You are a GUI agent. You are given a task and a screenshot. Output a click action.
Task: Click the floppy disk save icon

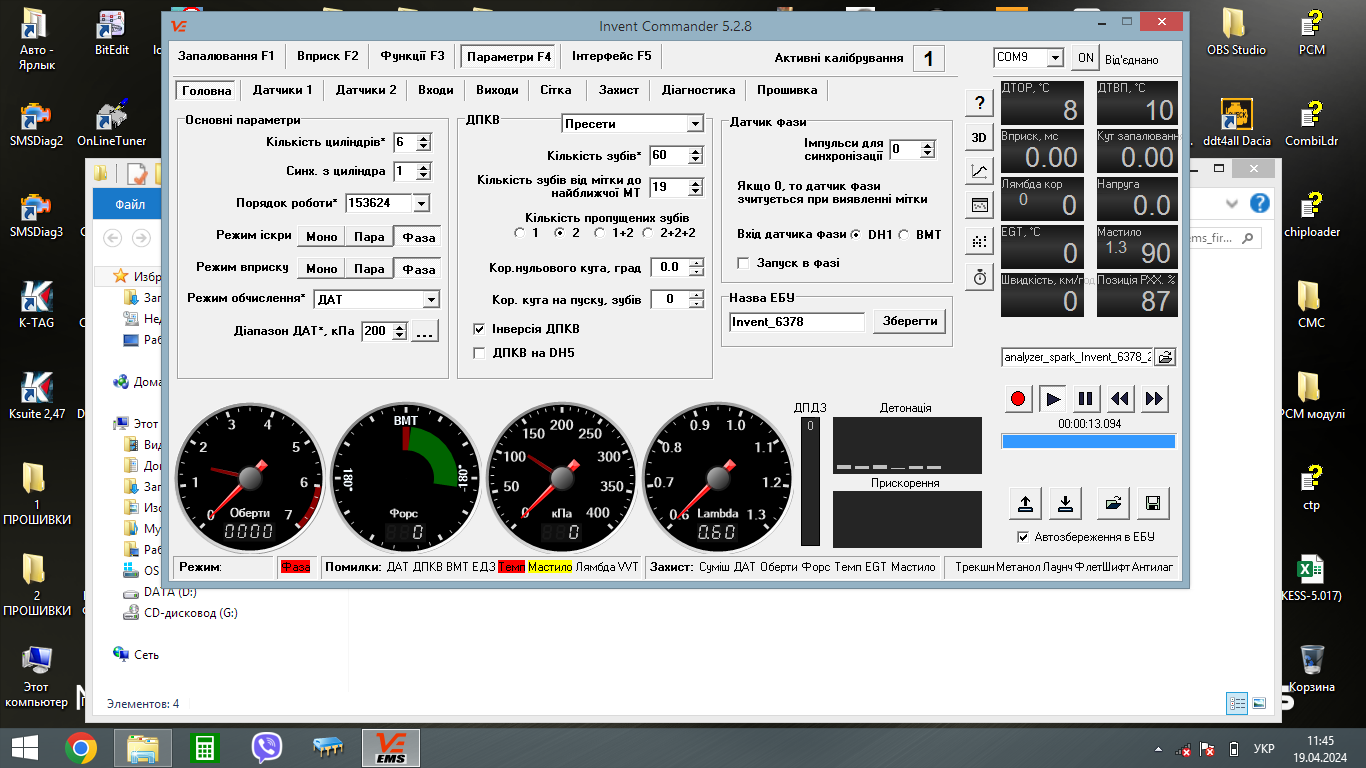tap(1152, 503)
